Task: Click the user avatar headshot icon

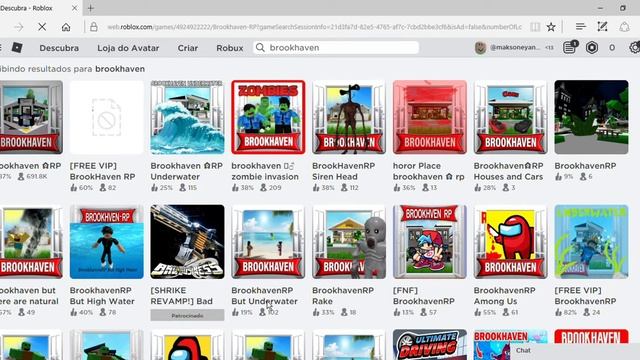Action: pos(480,48)
